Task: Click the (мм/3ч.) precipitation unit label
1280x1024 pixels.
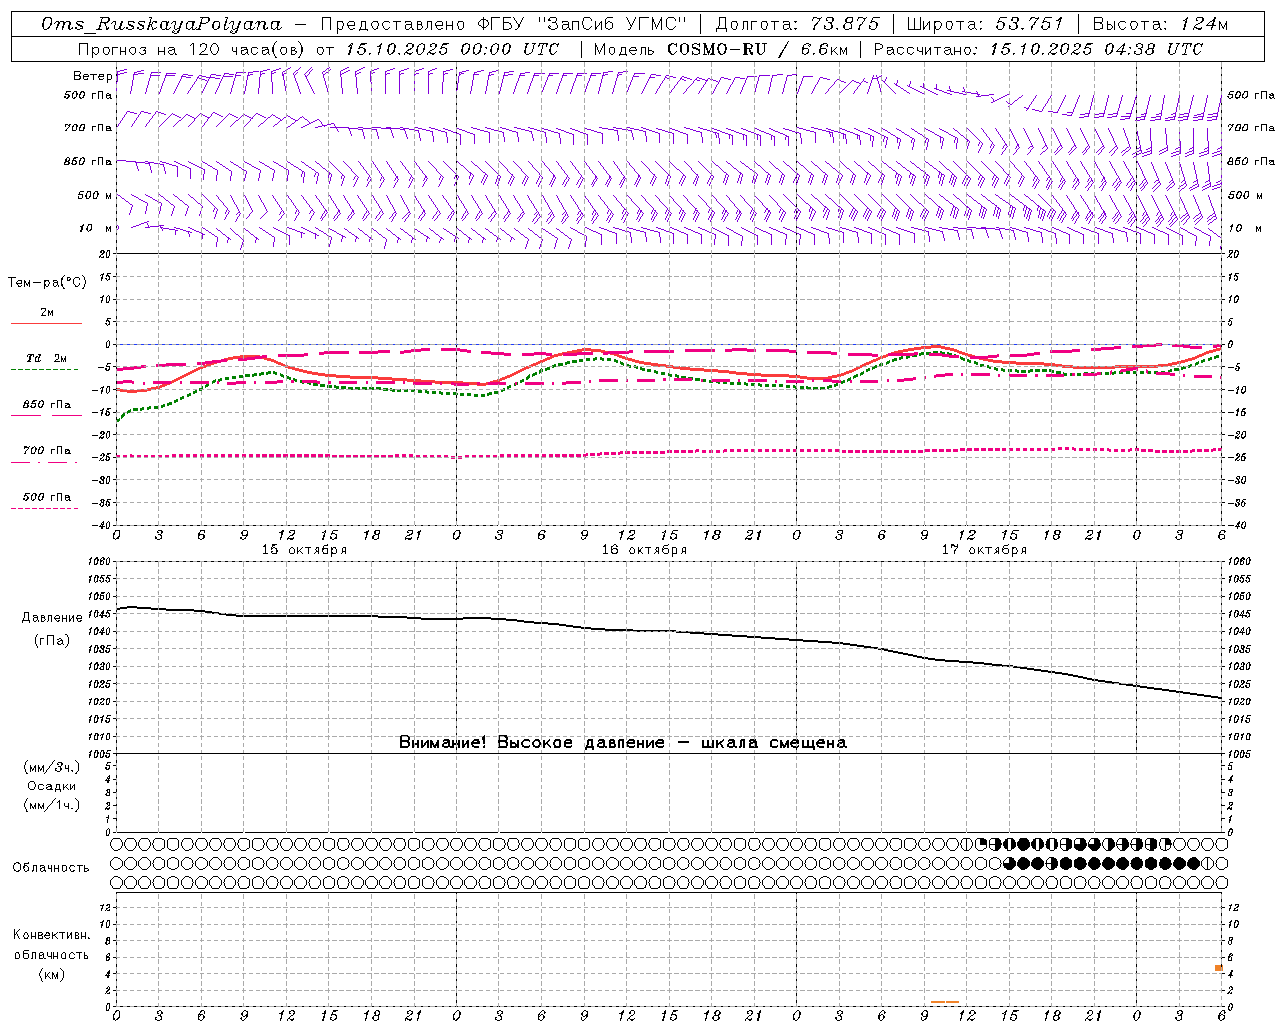Action: click(x=52, y=767)
